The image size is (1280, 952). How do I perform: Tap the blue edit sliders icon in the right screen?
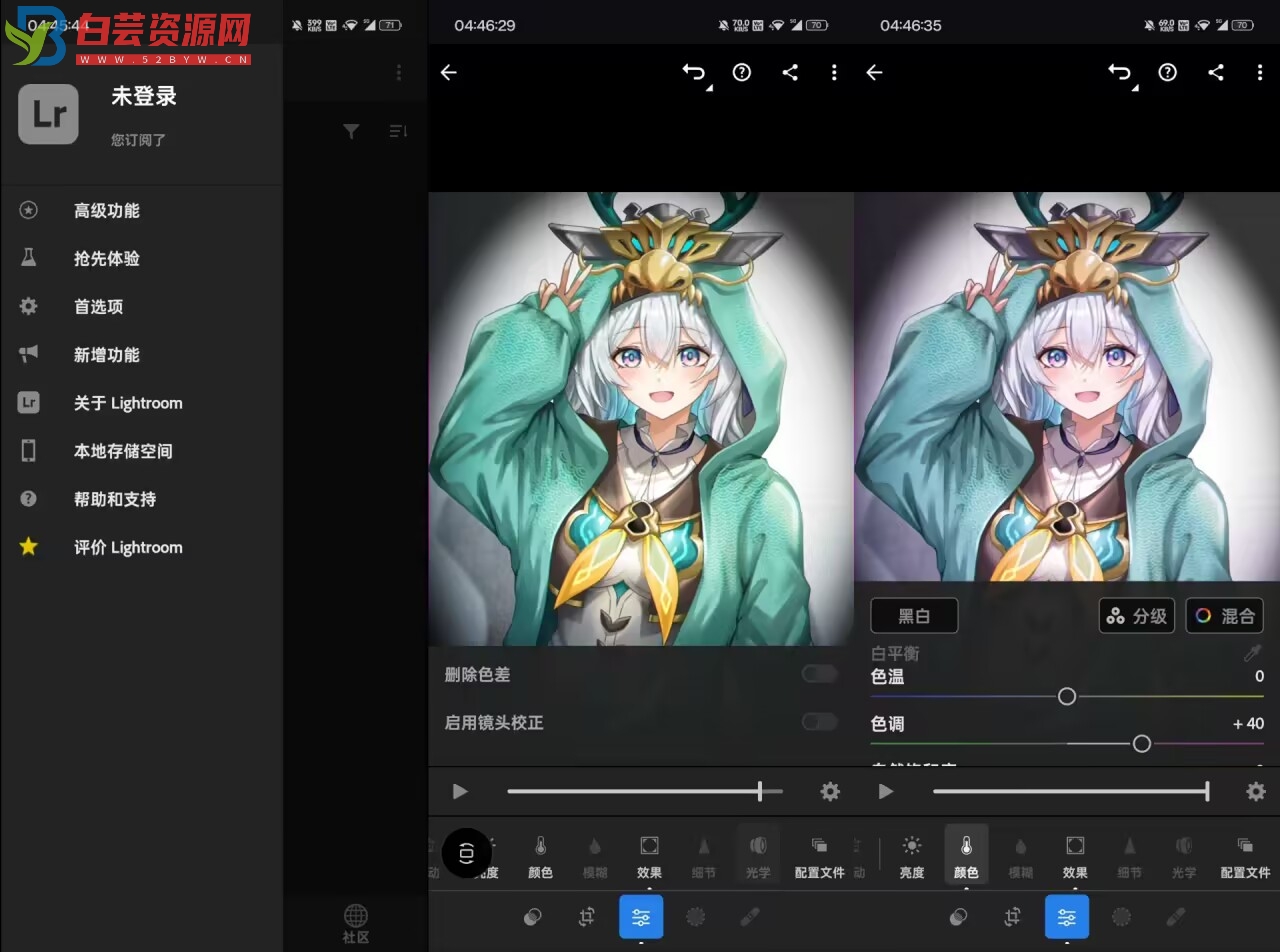click(1067, 916)
